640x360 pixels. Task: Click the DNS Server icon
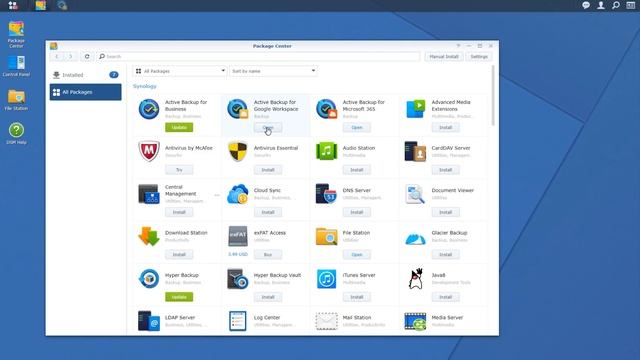(x=326, y=194)
